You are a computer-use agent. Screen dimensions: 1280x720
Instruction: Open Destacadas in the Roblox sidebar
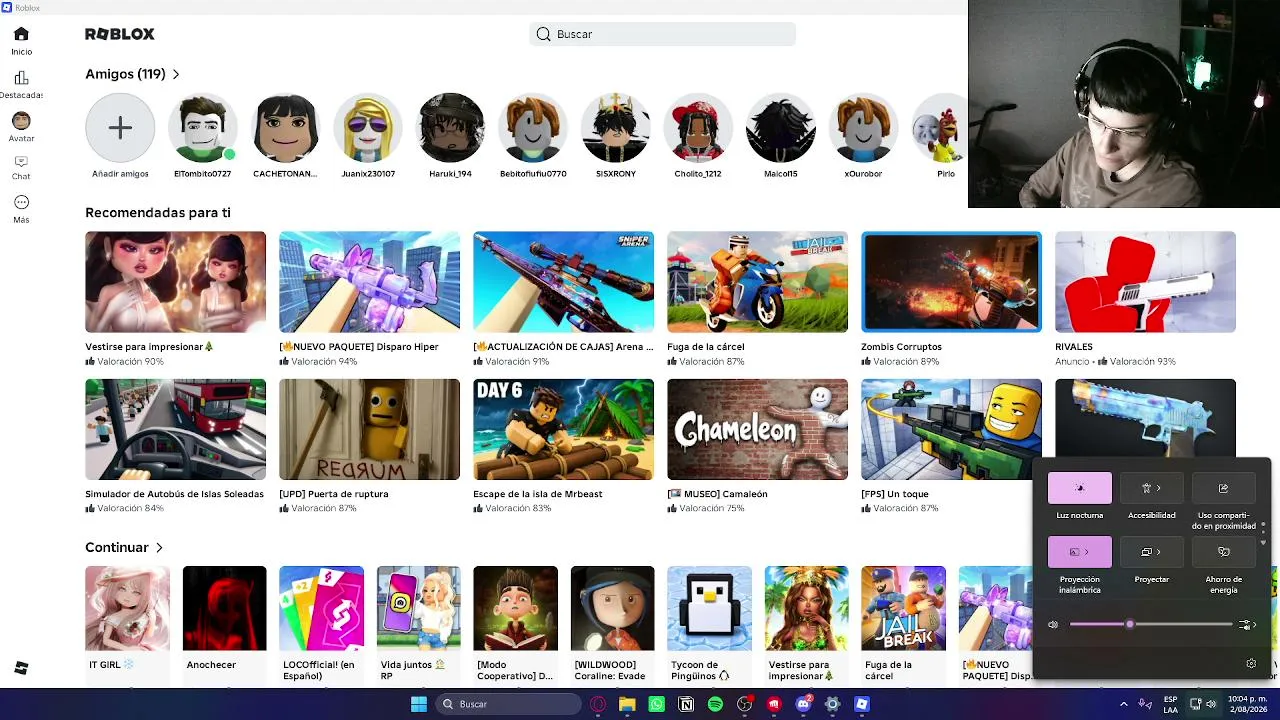pyautogui.click(x=21, y=85)
